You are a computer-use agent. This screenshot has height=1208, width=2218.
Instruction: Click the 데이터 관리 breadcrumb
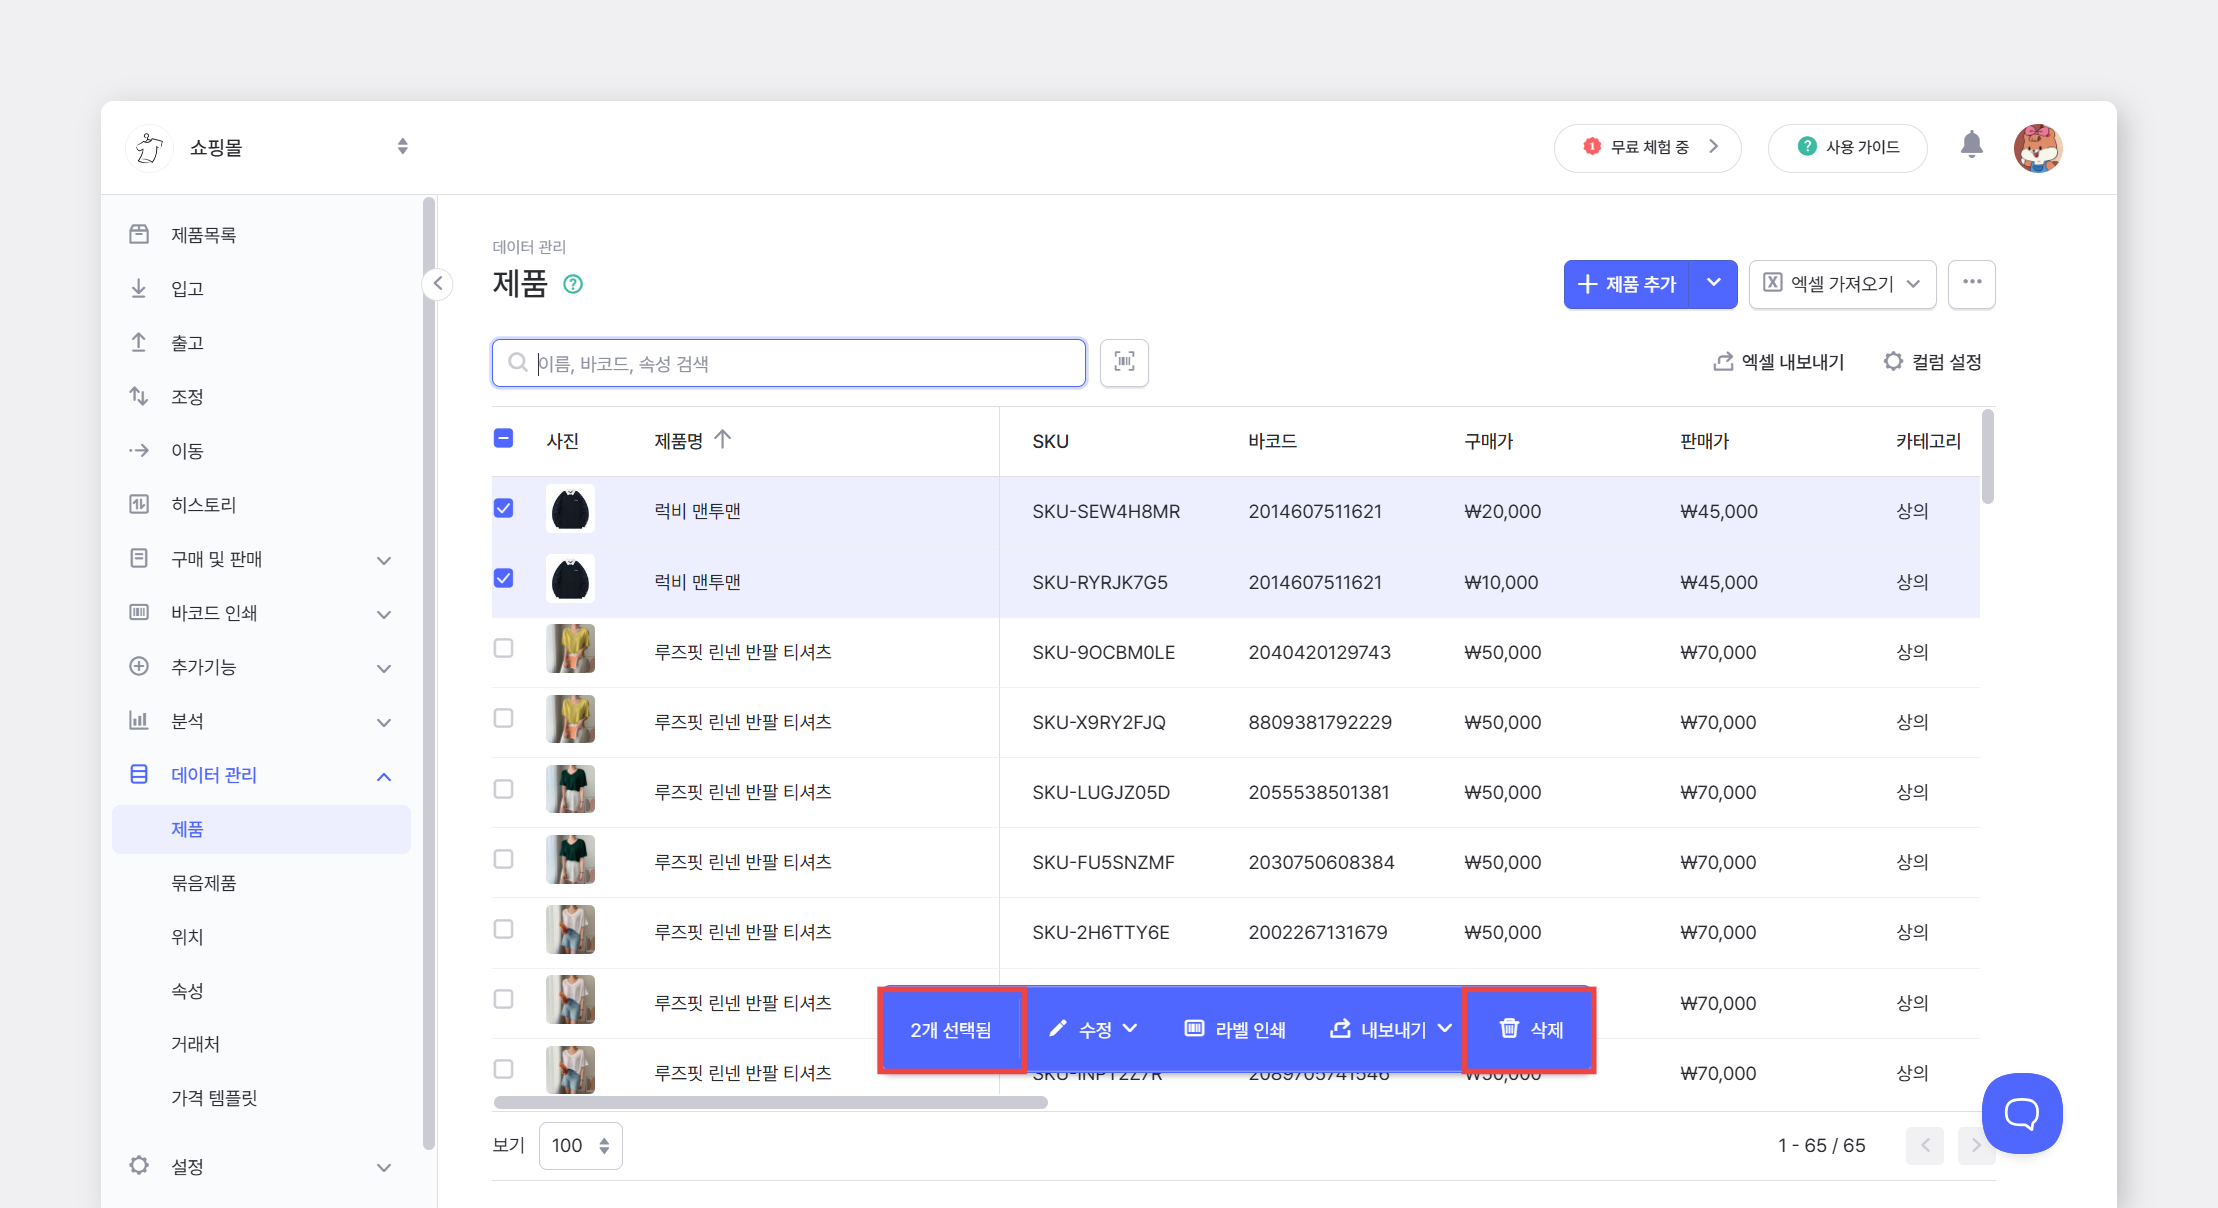(x=529, y=247)
